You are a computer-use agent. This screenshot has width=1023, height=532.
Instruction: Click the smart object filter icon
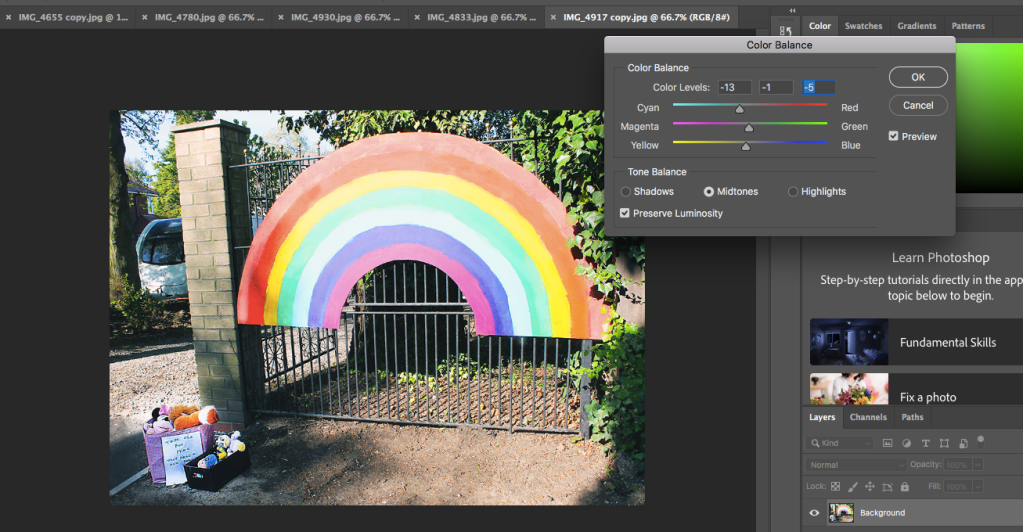click(963, 443)
